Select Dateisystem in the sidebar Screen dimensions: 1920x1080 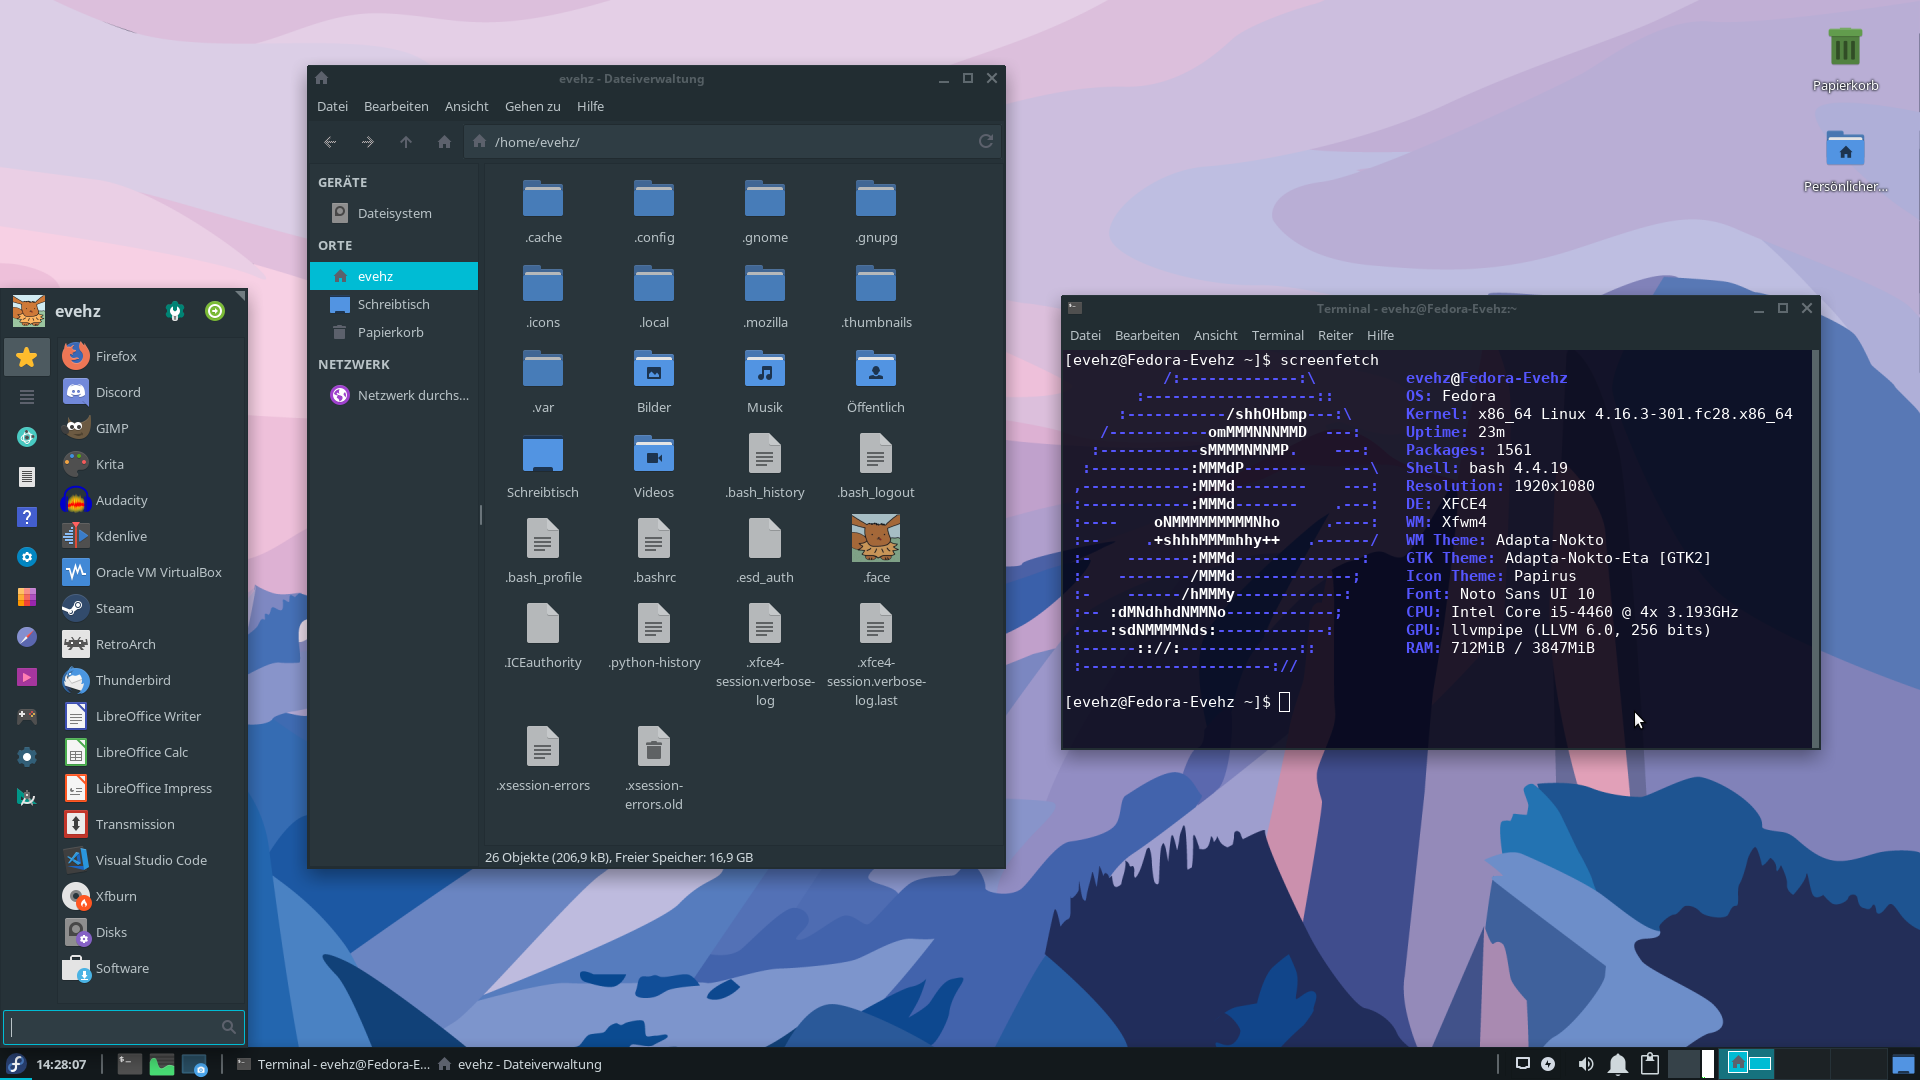(x=394, y=213)
